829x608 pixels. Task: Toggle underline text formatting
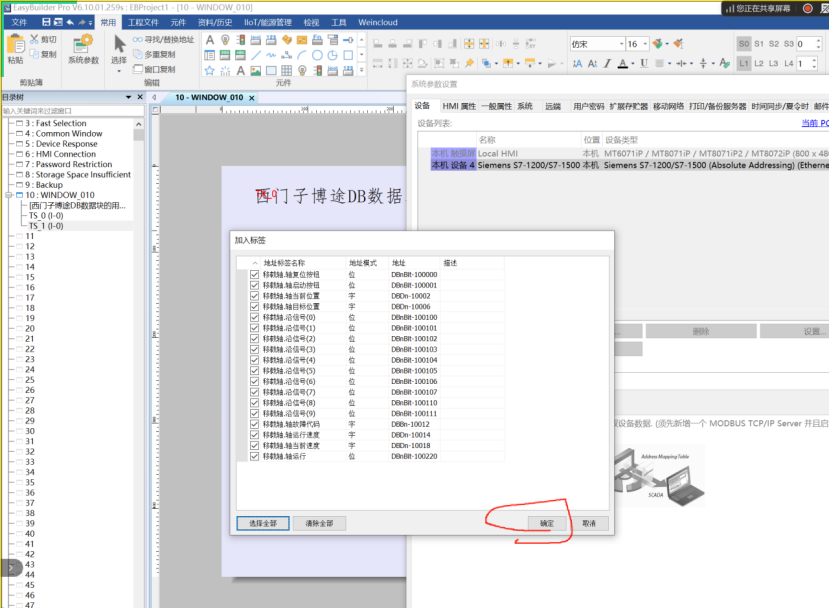click(644, 63)
